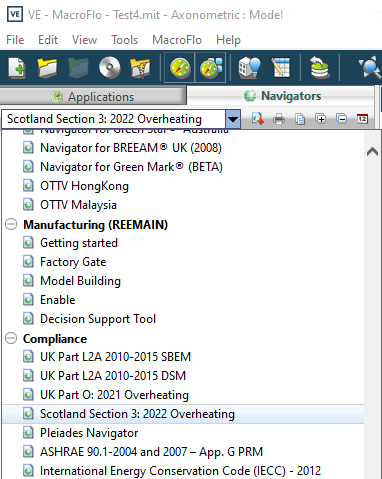This screenshot has height=479, width=382.
Task: Click the disc save icon
Action: tap(110, 68)
